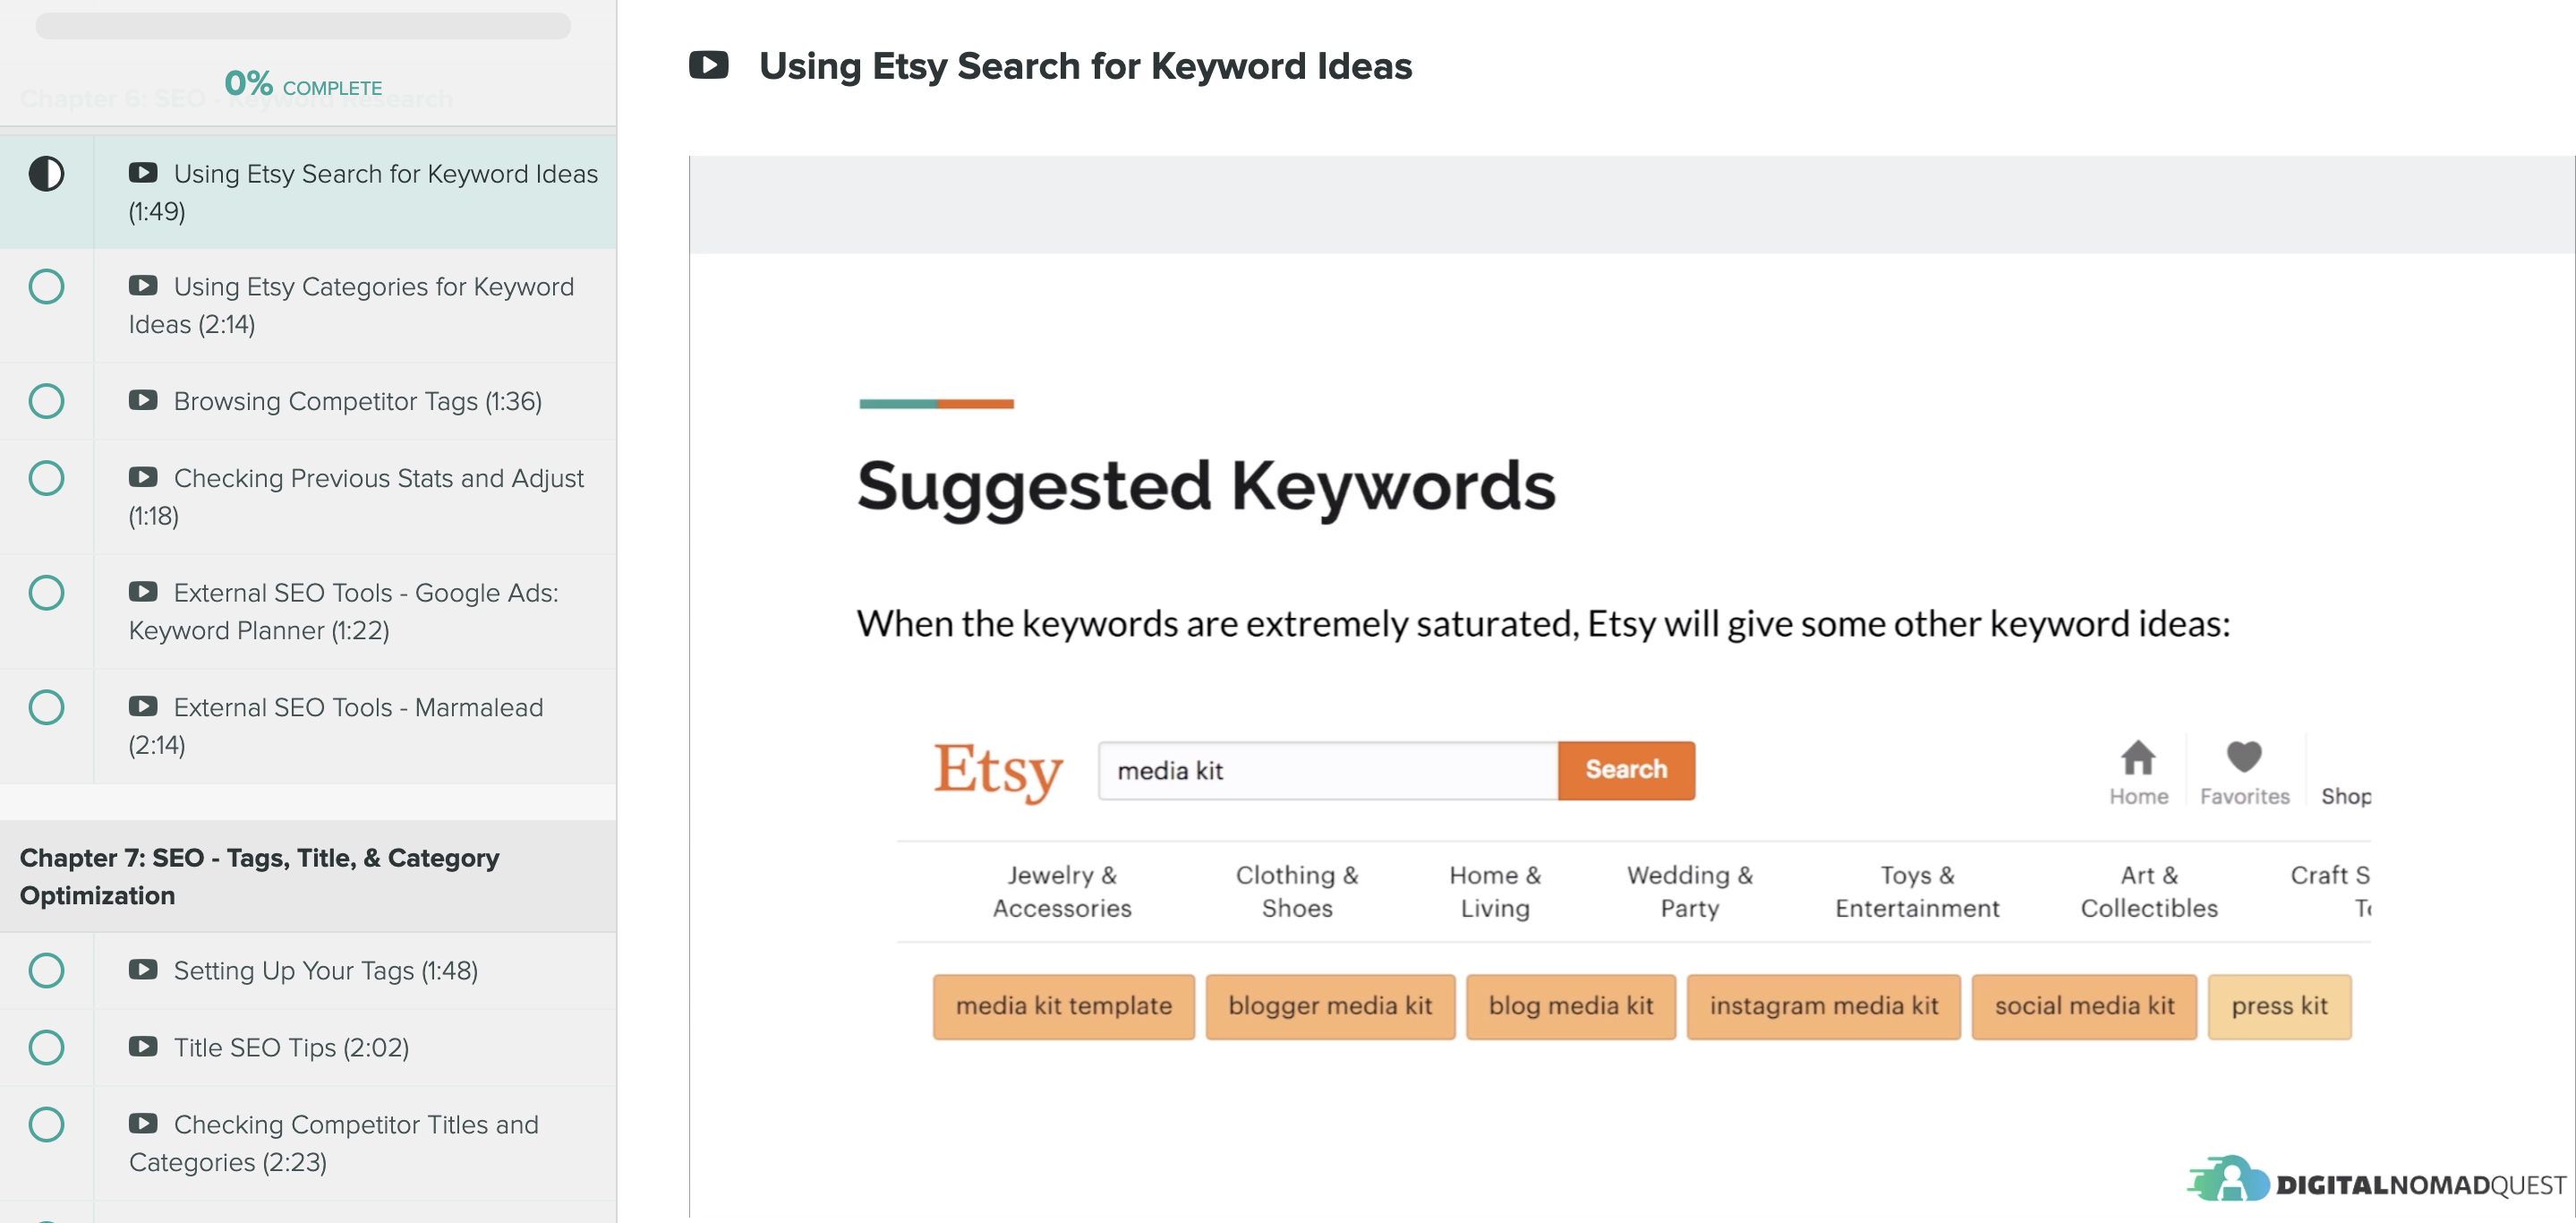Mark Google Ads Keyword Planner completion circle

coord(46,593)
